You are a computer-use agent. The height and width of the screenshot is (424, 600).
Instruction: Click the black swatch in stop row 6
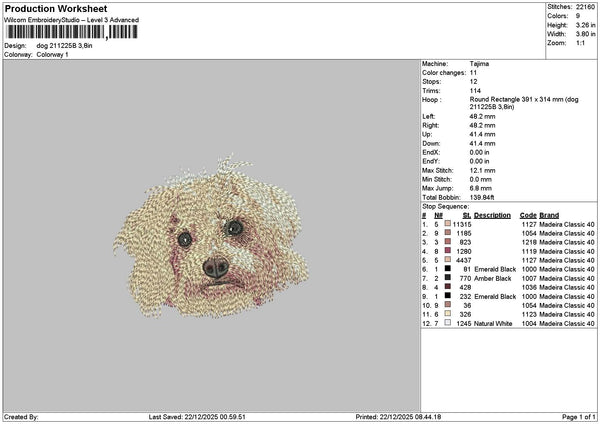[447, 269]
